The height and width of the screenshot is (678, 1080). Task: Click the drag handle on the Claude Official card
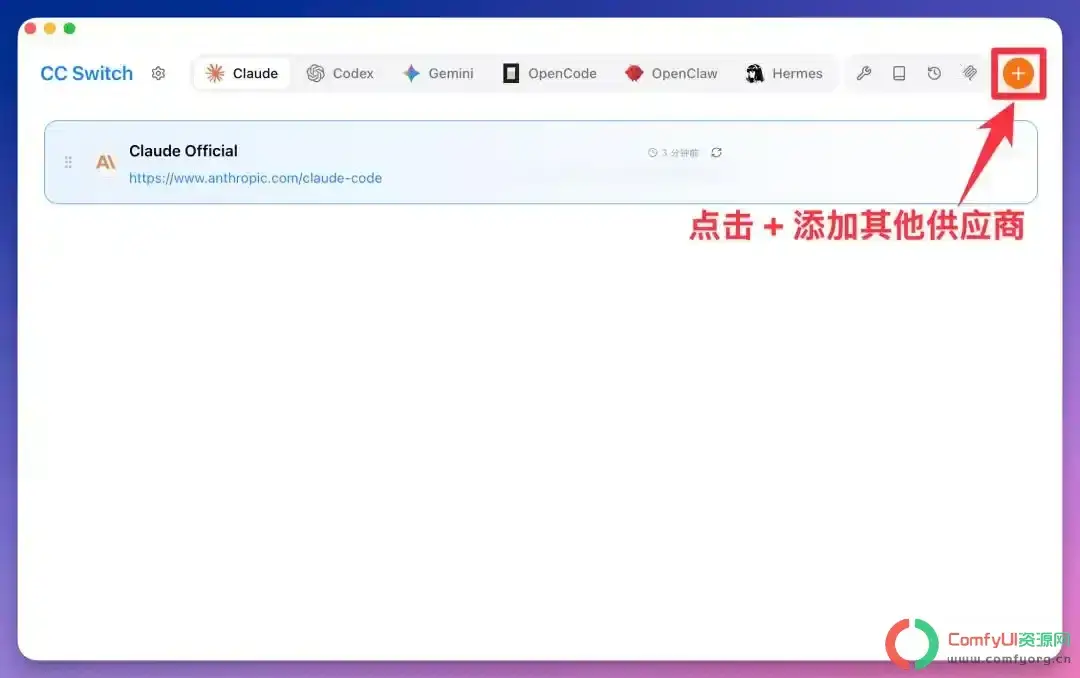pyautogui.click(x=68, y=162)
